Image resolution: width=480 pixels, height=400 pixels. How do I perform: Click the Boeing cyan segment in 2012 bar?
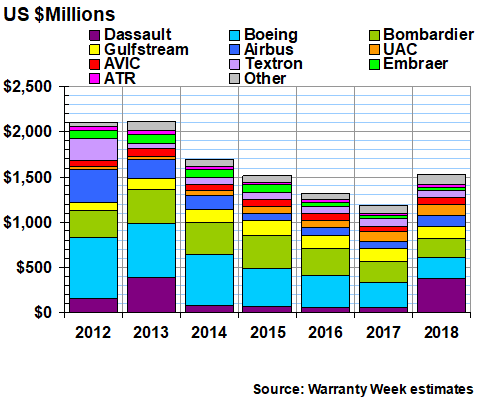(x=93, y=268)
